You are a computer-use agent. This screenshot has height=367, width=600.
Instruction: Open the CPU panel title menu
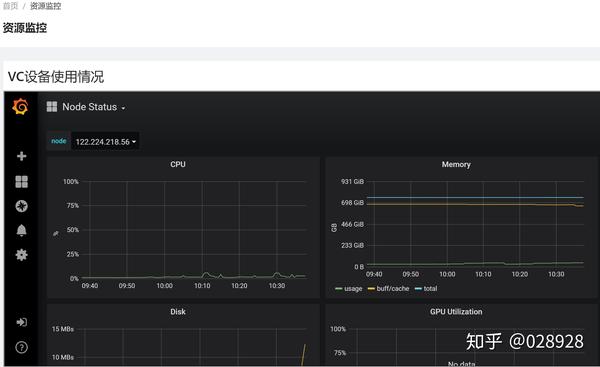[x=178, y=165]
